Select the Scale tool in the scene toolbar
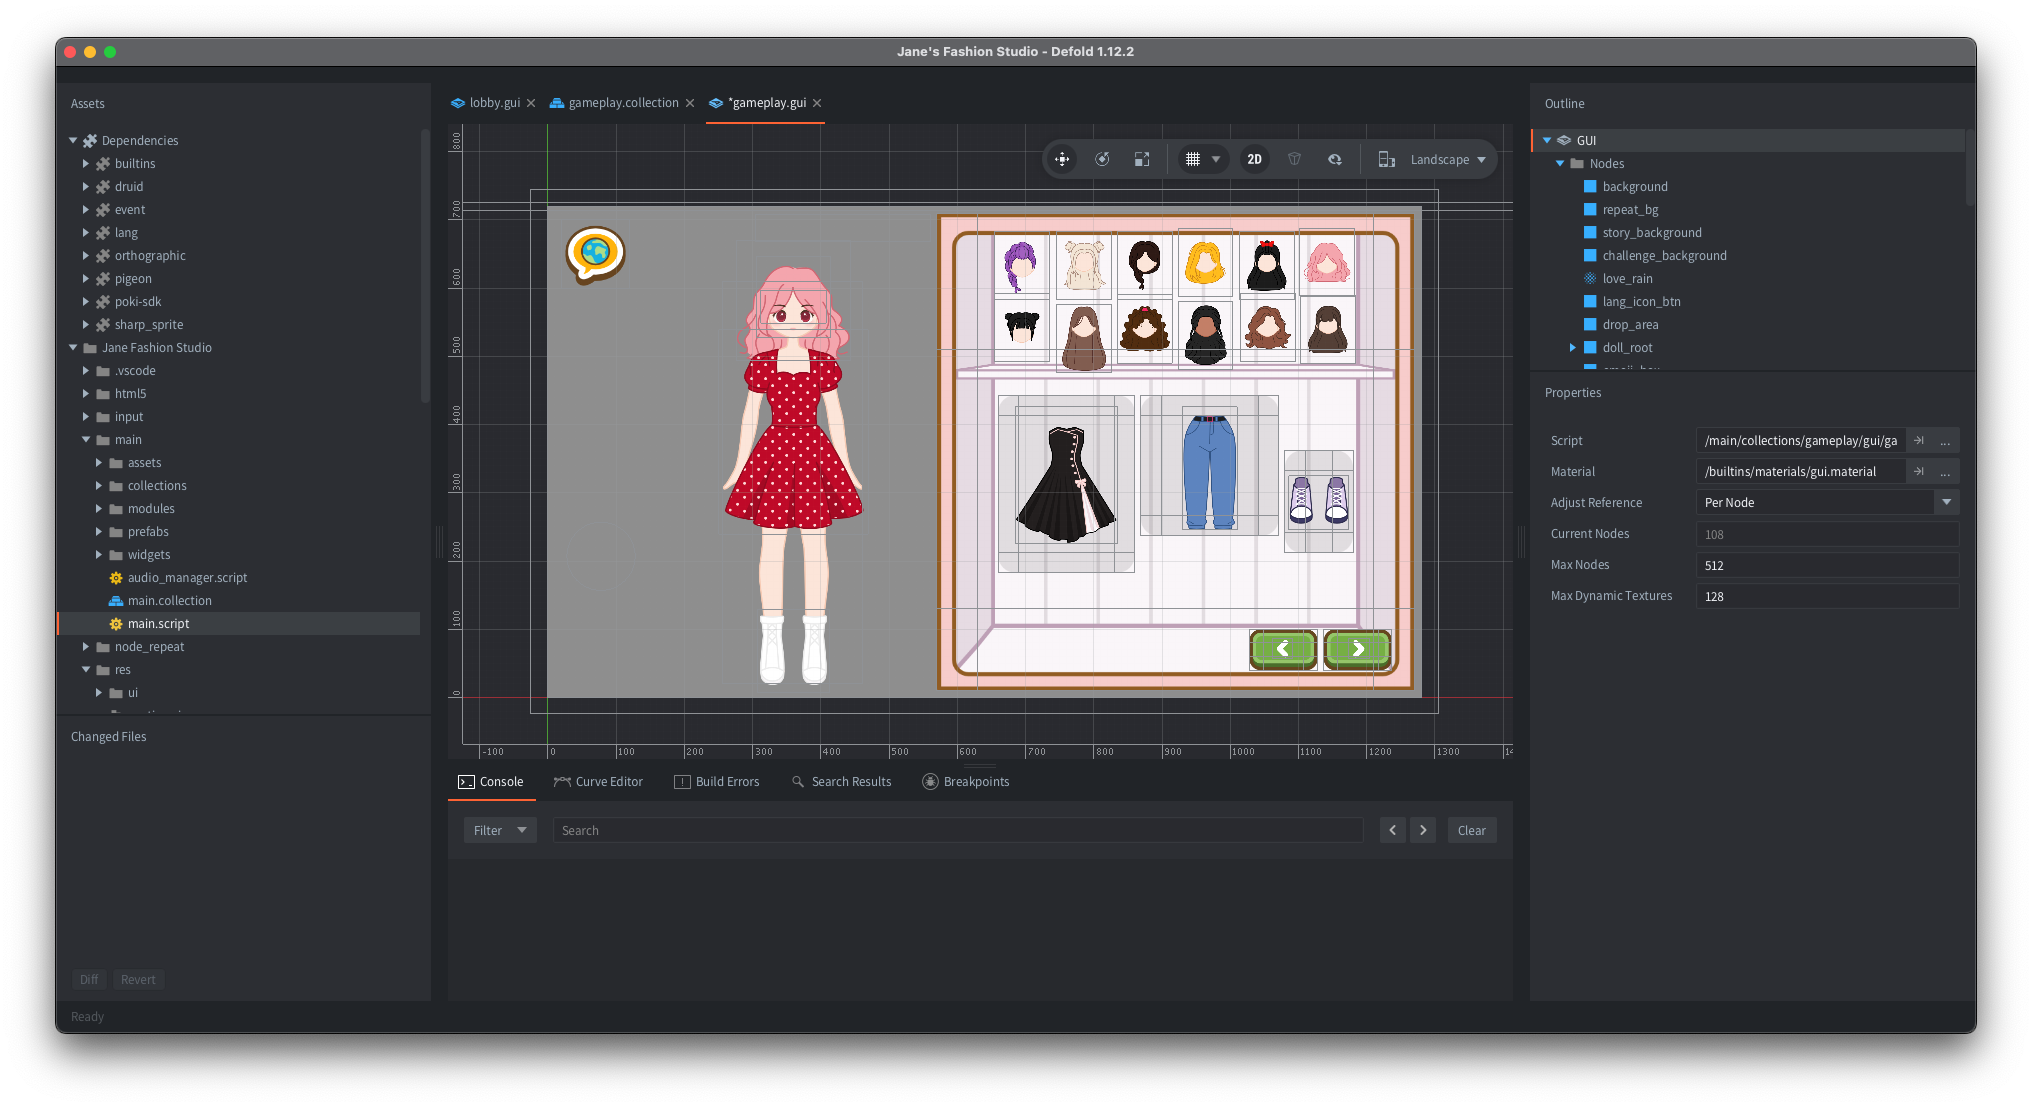 [x=1142, y=158]
